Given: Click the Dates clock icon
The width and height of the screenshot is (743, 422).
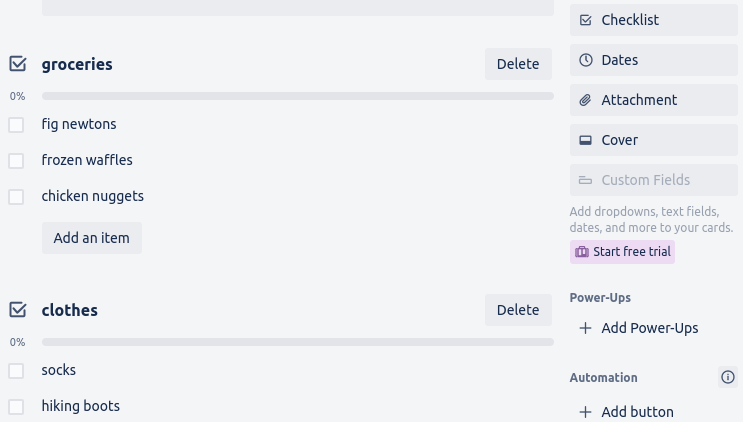Looking at the screenshot, I should [586, 60].
